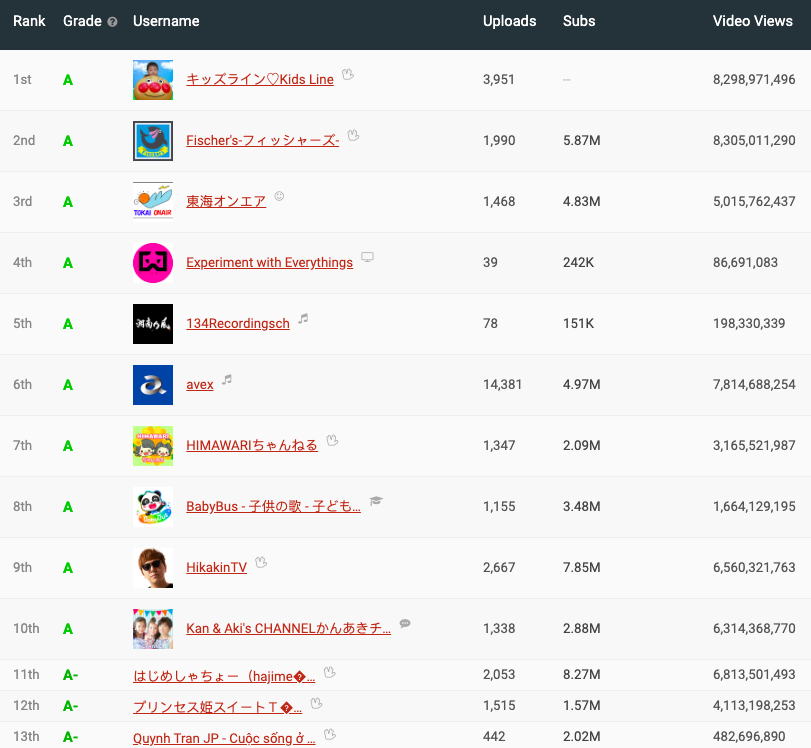Screen dimensions: 811x748
Task: Click the speech bubble icon beside Kan & Aki's CHANNEL
Action: pyautogui.click(x=405, y=624)
